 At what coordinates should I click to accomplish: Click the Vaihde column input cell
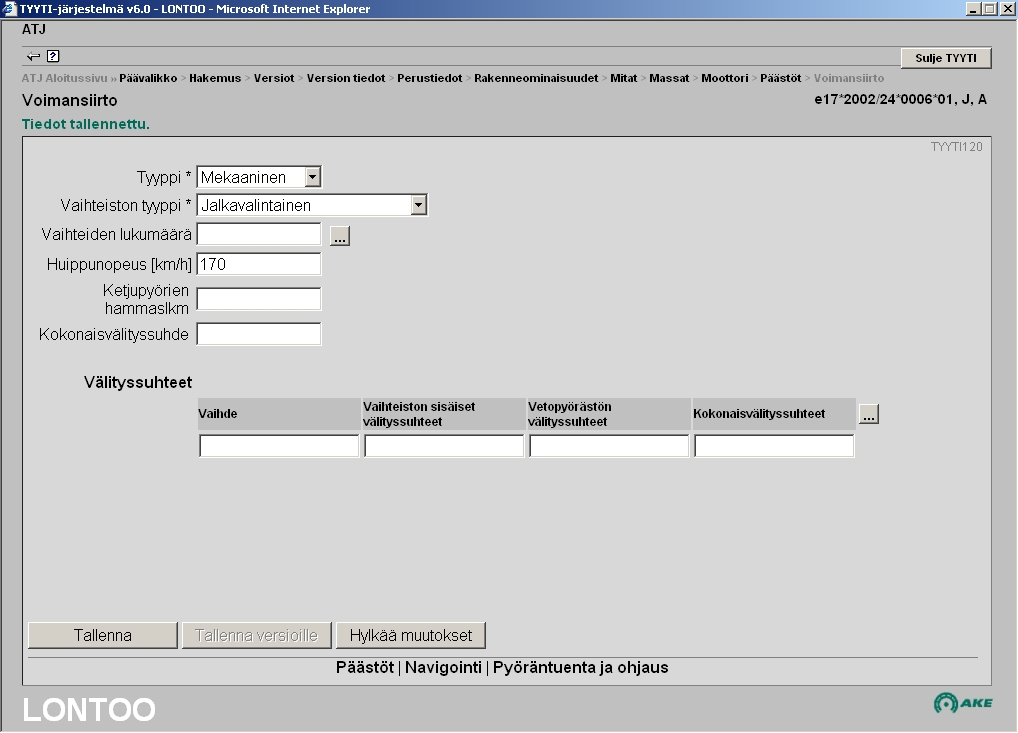pos(279,446)
